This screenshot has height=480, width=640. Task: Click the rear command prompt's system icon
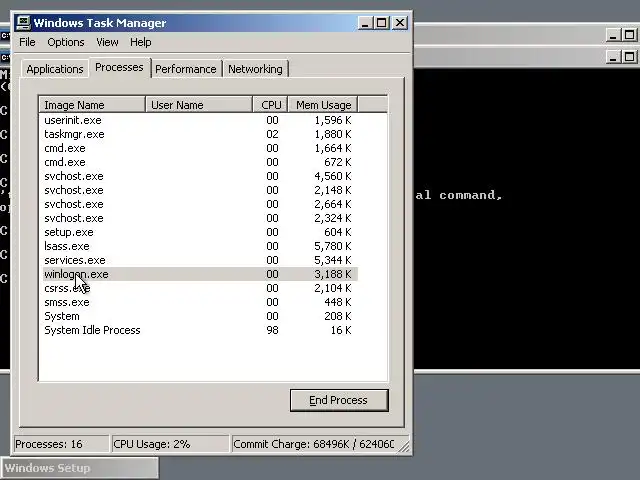pyautogui.click(x=5, y=36)
